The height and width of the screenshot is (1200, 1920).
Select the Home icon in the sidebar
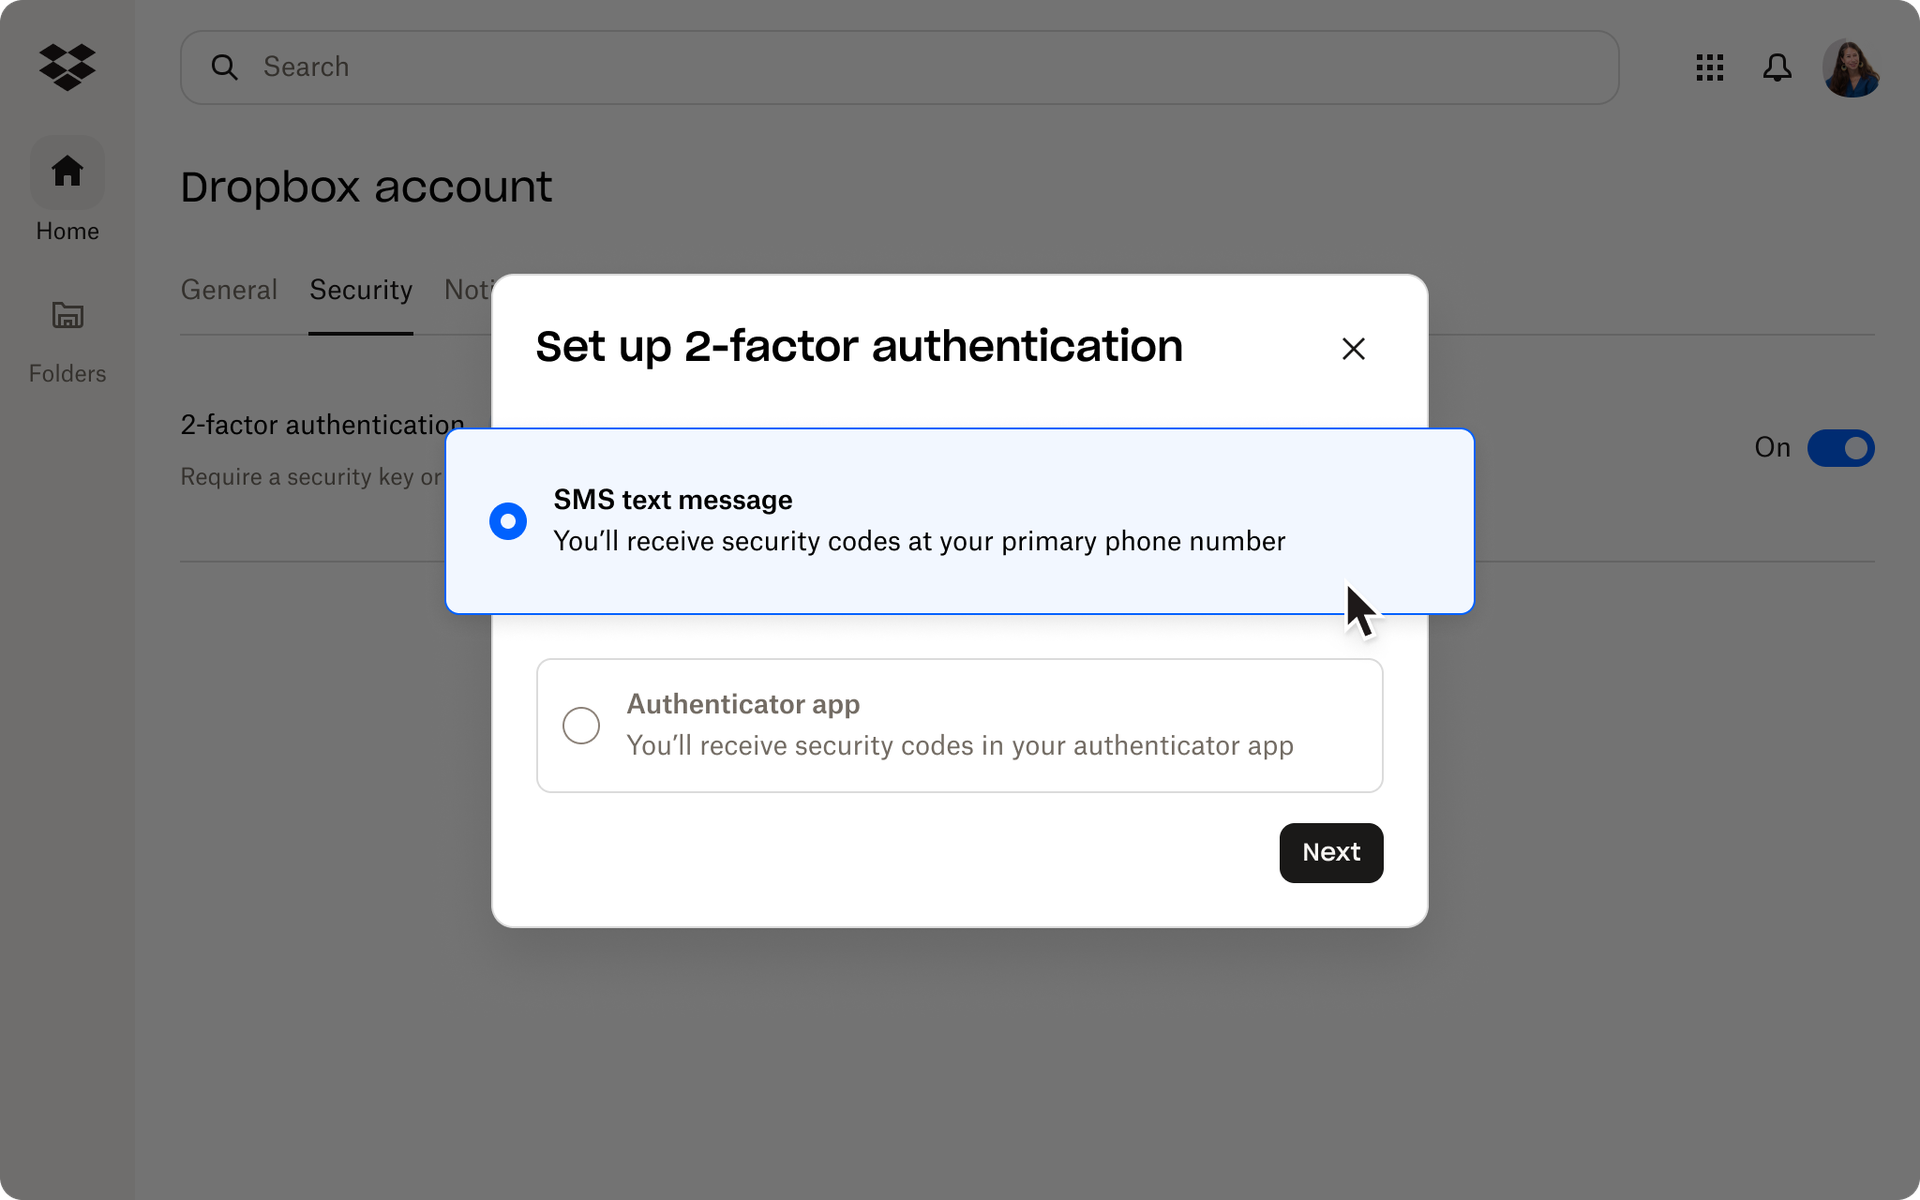pyautogui.click(x=66, y=171)
